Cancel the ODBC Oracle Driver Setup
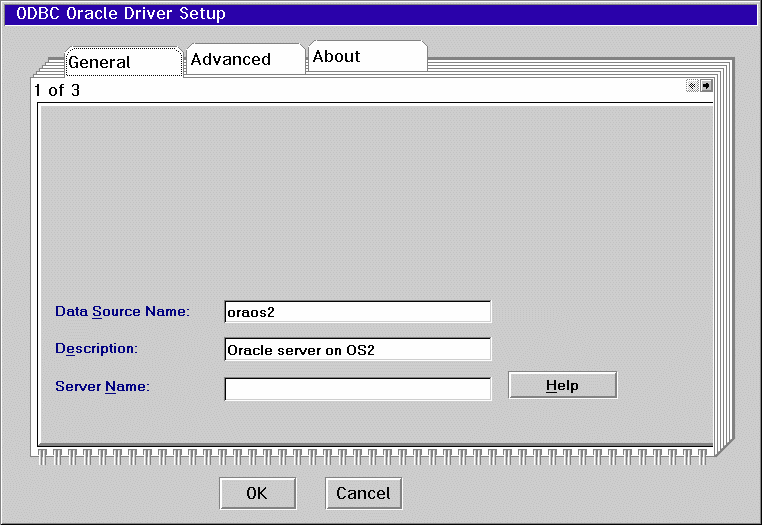The height and width of the screenshot is (525, 762). 364,493
